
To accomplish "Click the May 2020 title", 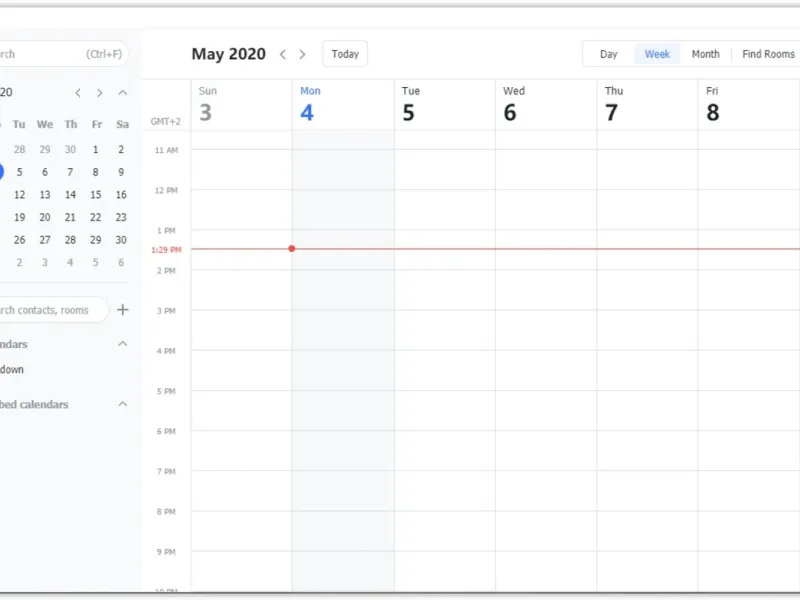I will click(229, 54).
